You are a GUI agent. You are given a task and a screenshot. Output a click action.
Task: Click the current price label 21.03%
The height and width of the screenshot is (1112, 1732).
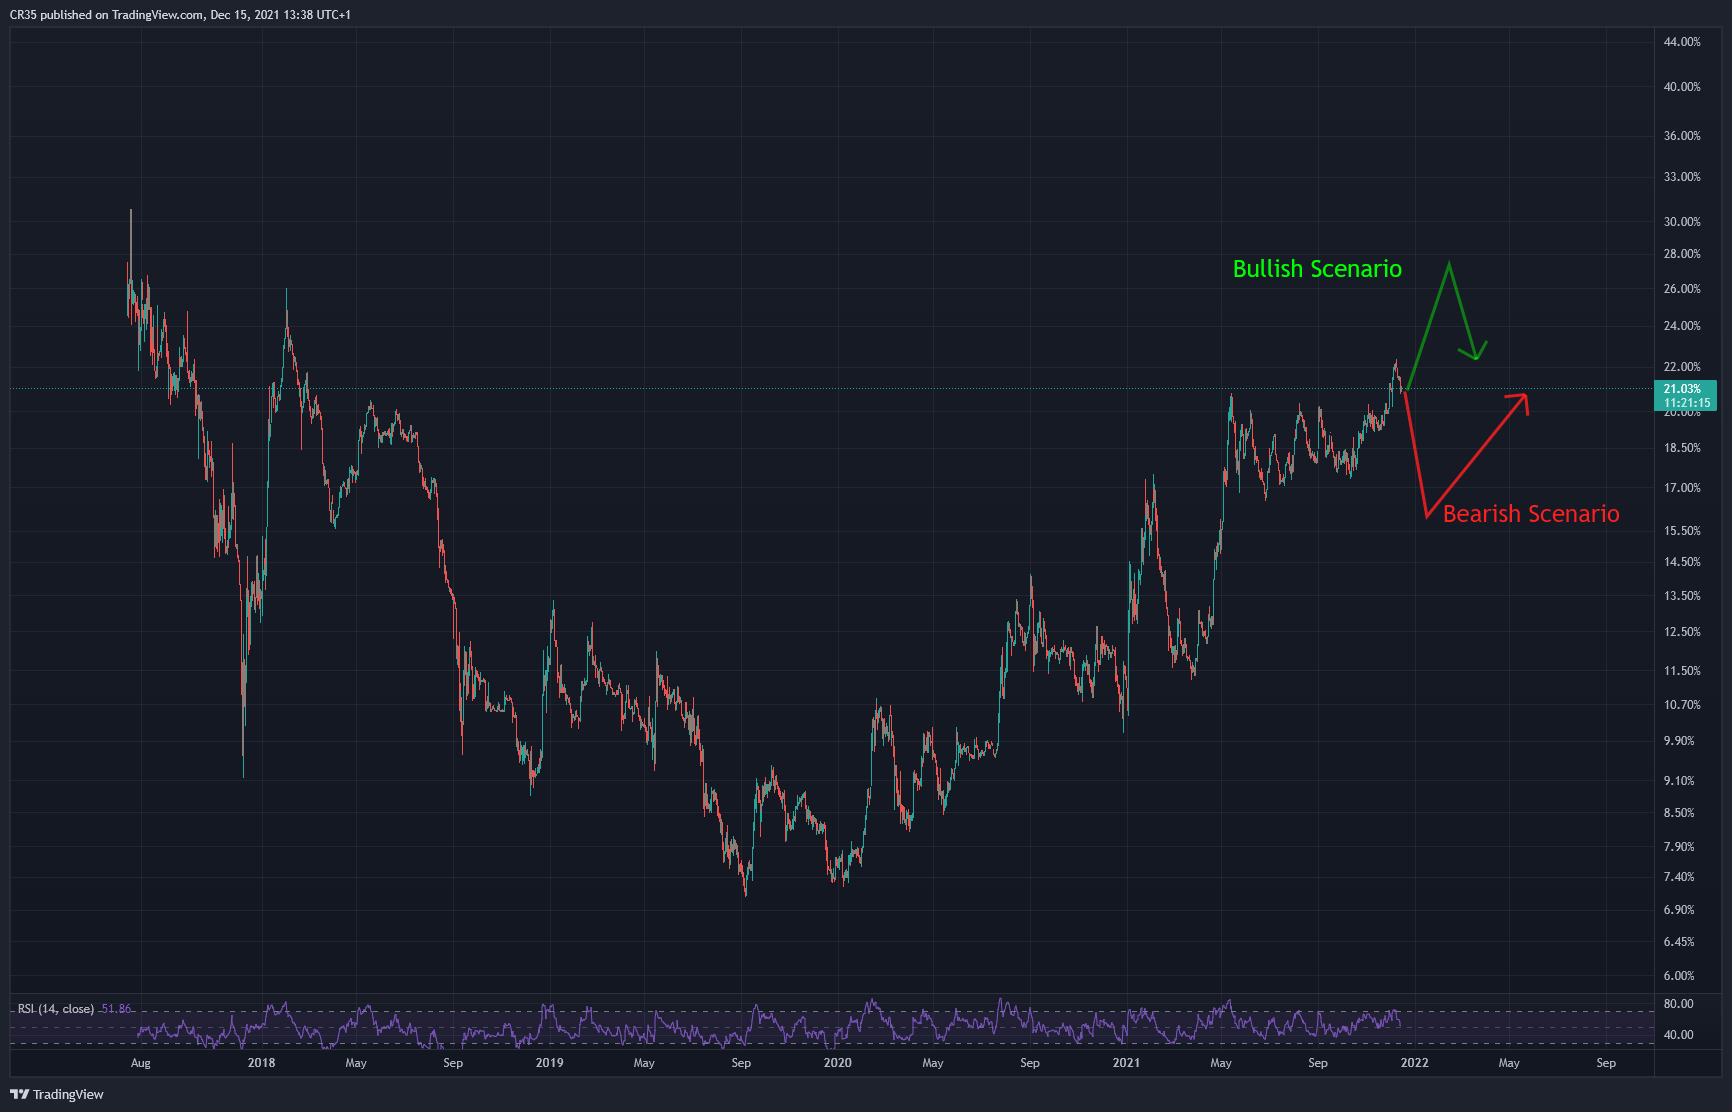(1682, 389)
